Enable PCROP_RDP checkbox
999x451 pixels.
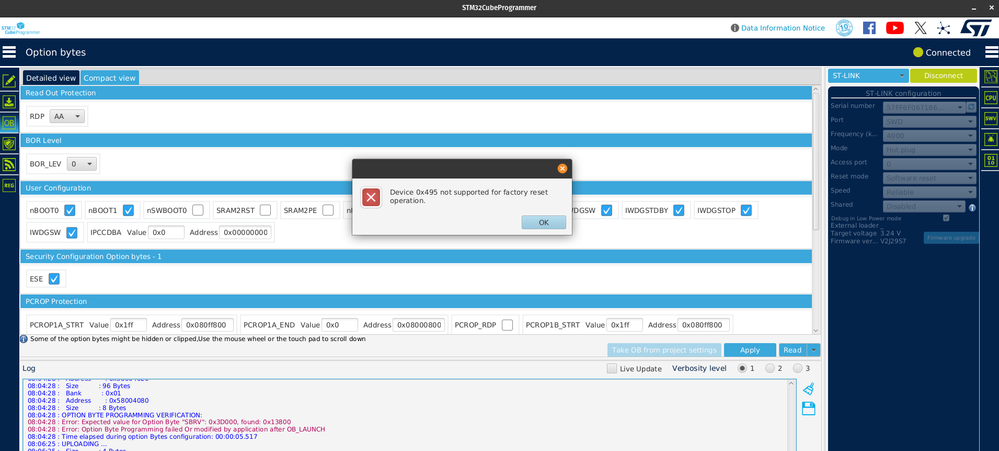pos(507,325)
